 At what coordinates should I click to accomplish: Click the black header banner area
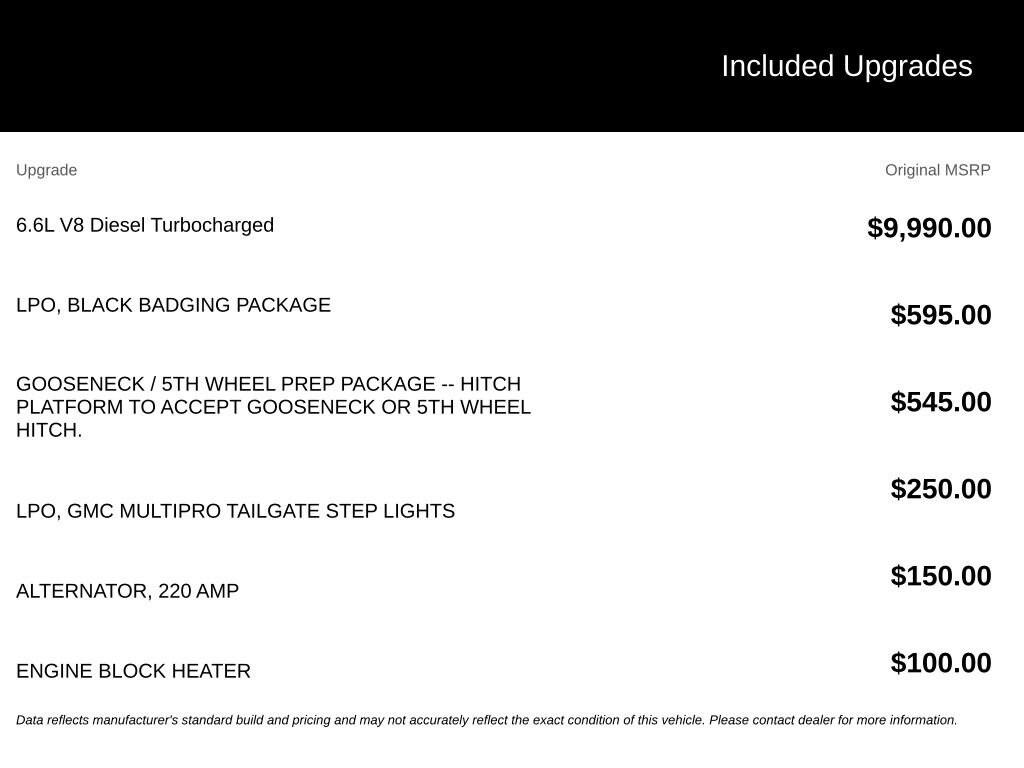(512, 66)
